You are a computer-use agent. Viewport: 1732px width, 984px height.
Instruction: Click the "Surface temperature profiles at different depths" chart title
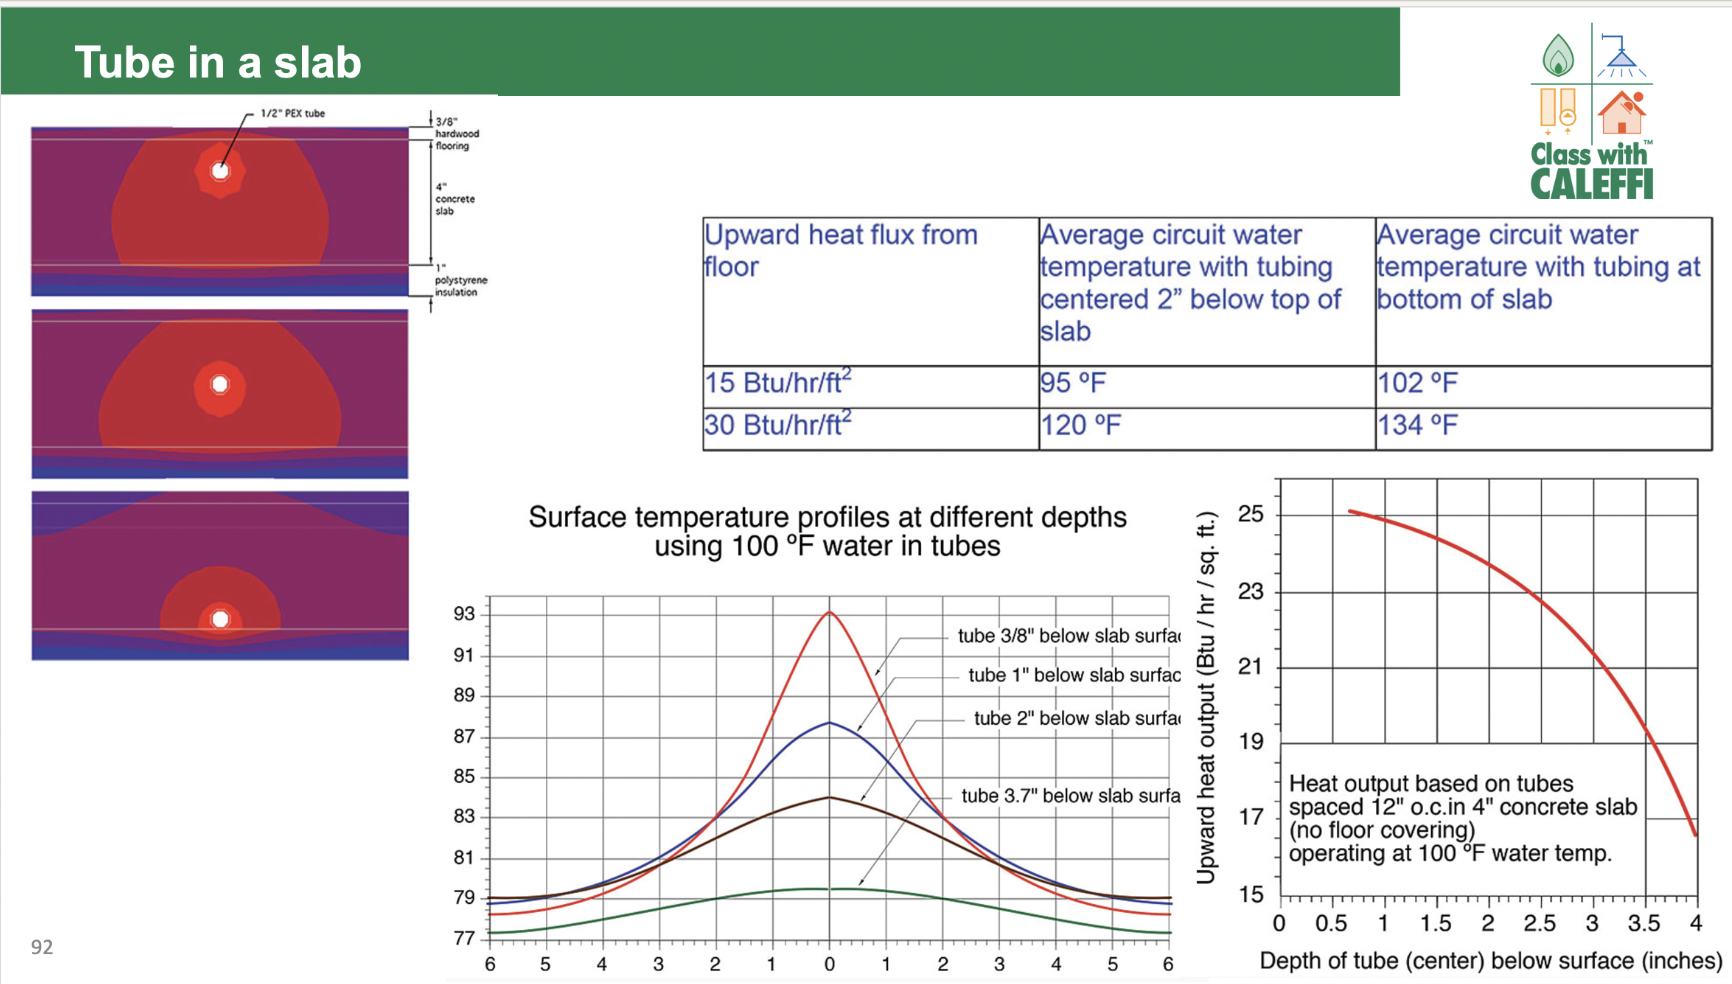pyautogui.click(x=827, y=531)
